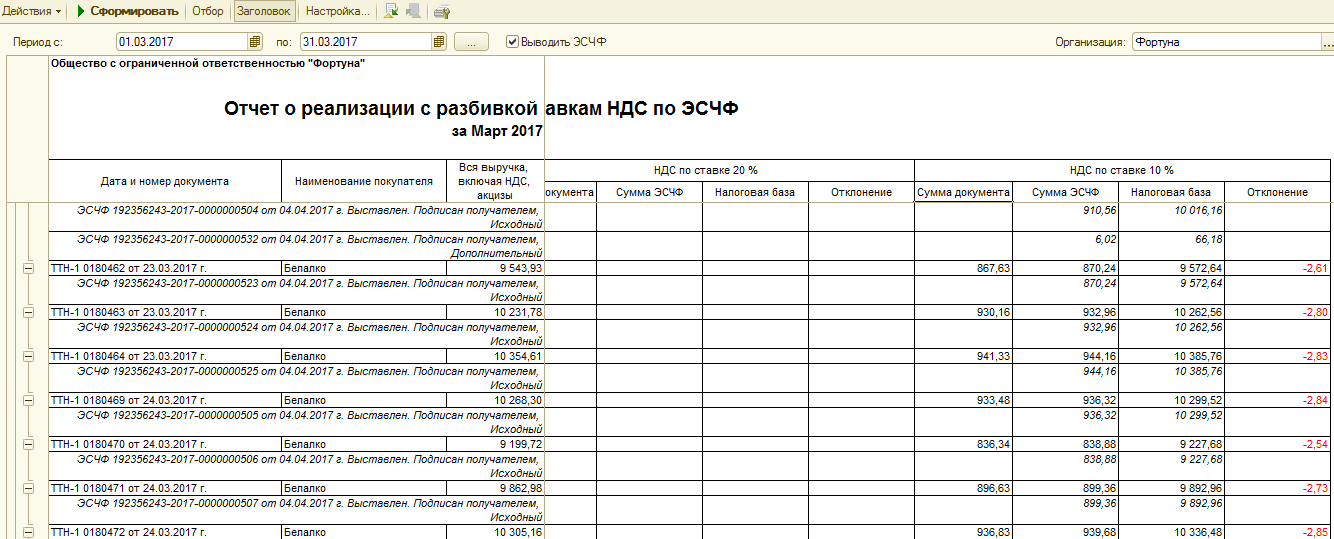The height and width of the screenshot is (539, 1334).
Task: Open Настройка... report settings
Action: pos(337,12)
